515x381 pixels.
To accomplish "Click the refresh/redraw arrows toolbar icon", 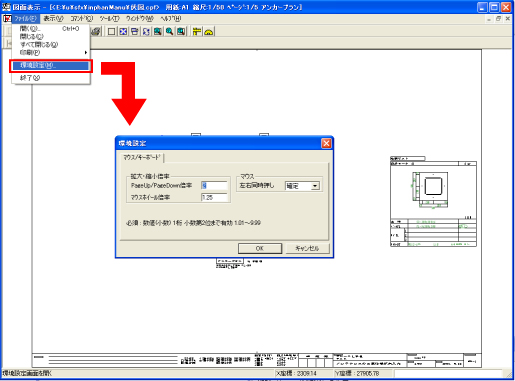I will [x=146, y=32].
